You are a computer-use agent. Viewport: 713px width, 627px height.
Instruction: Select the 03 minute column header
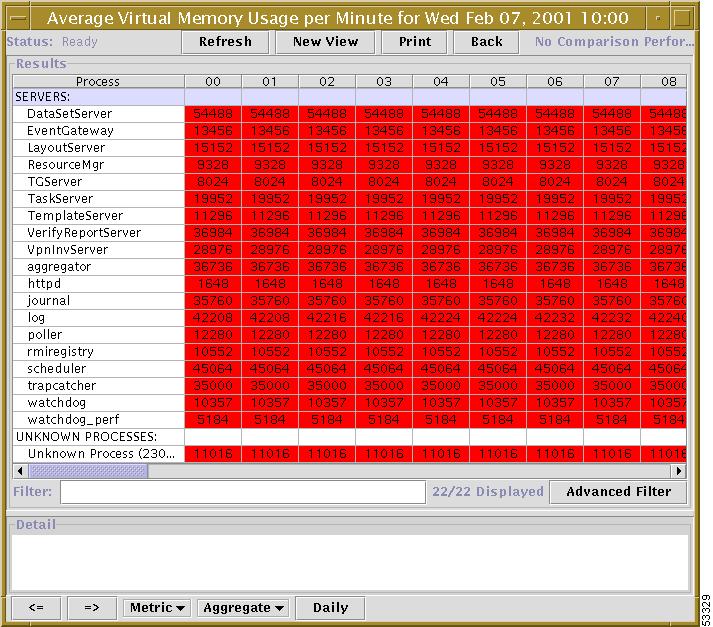(384, 81)
